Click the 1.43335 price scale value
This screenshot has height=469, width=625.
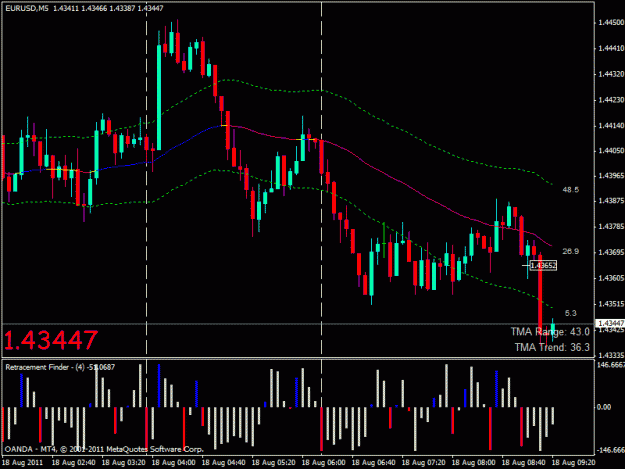(611, 355)
